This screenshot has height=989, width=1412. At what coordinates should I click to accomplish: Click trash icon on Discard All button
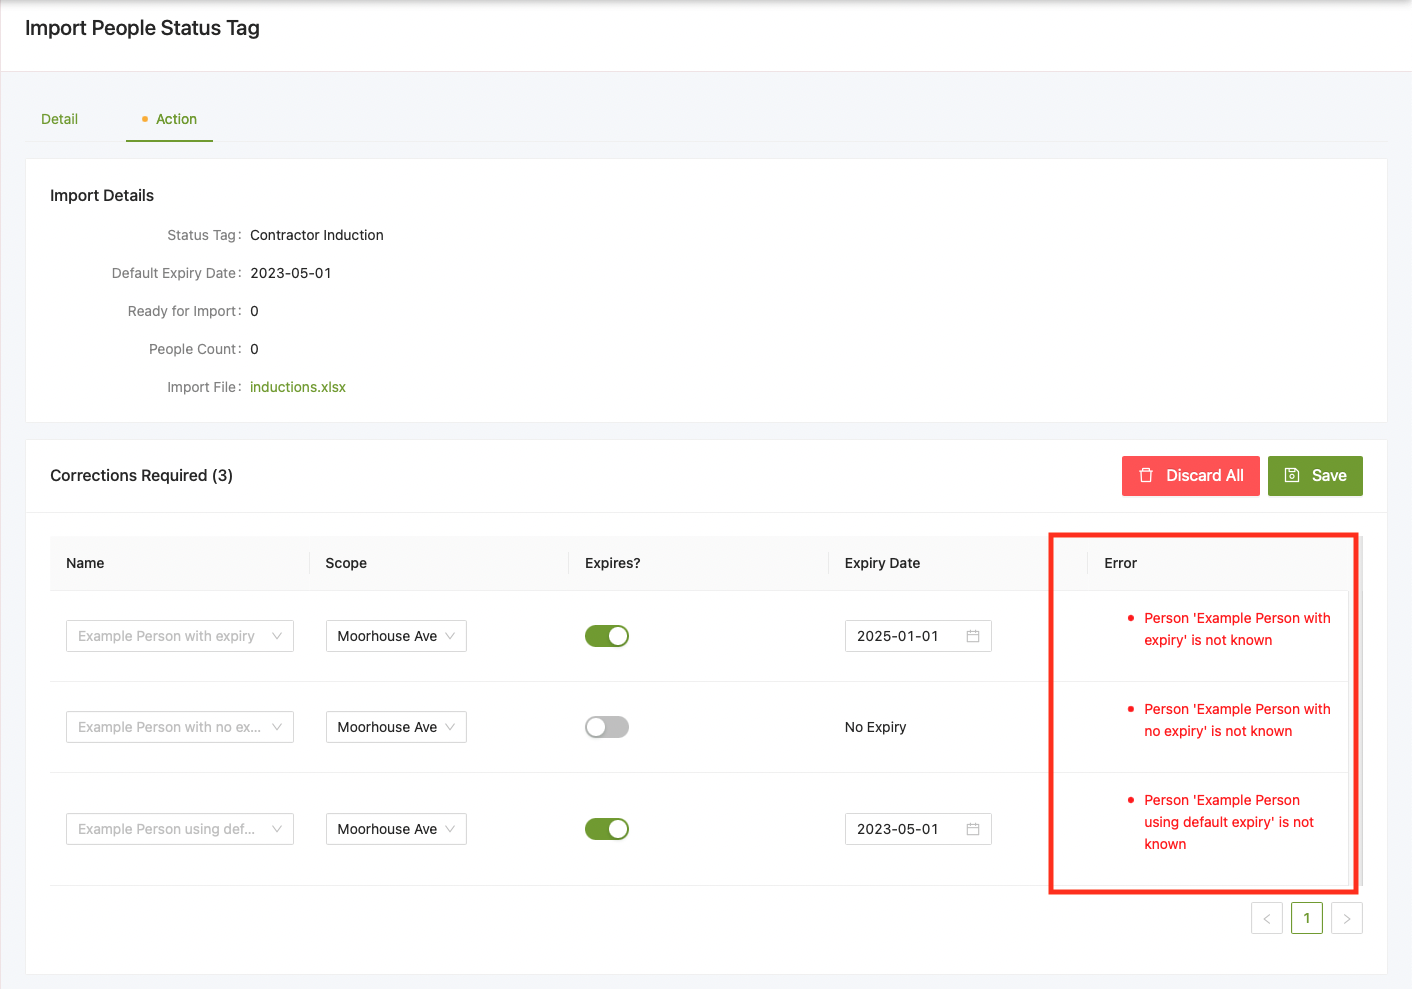point(1146,476)
